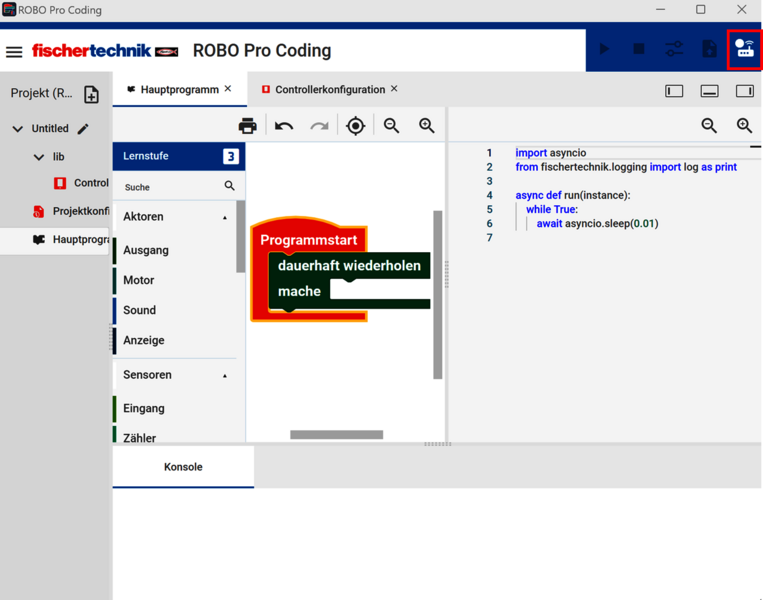Click the fischertechnik logo
The width and height of the screenshot is (763, 600).
point(105,51)
